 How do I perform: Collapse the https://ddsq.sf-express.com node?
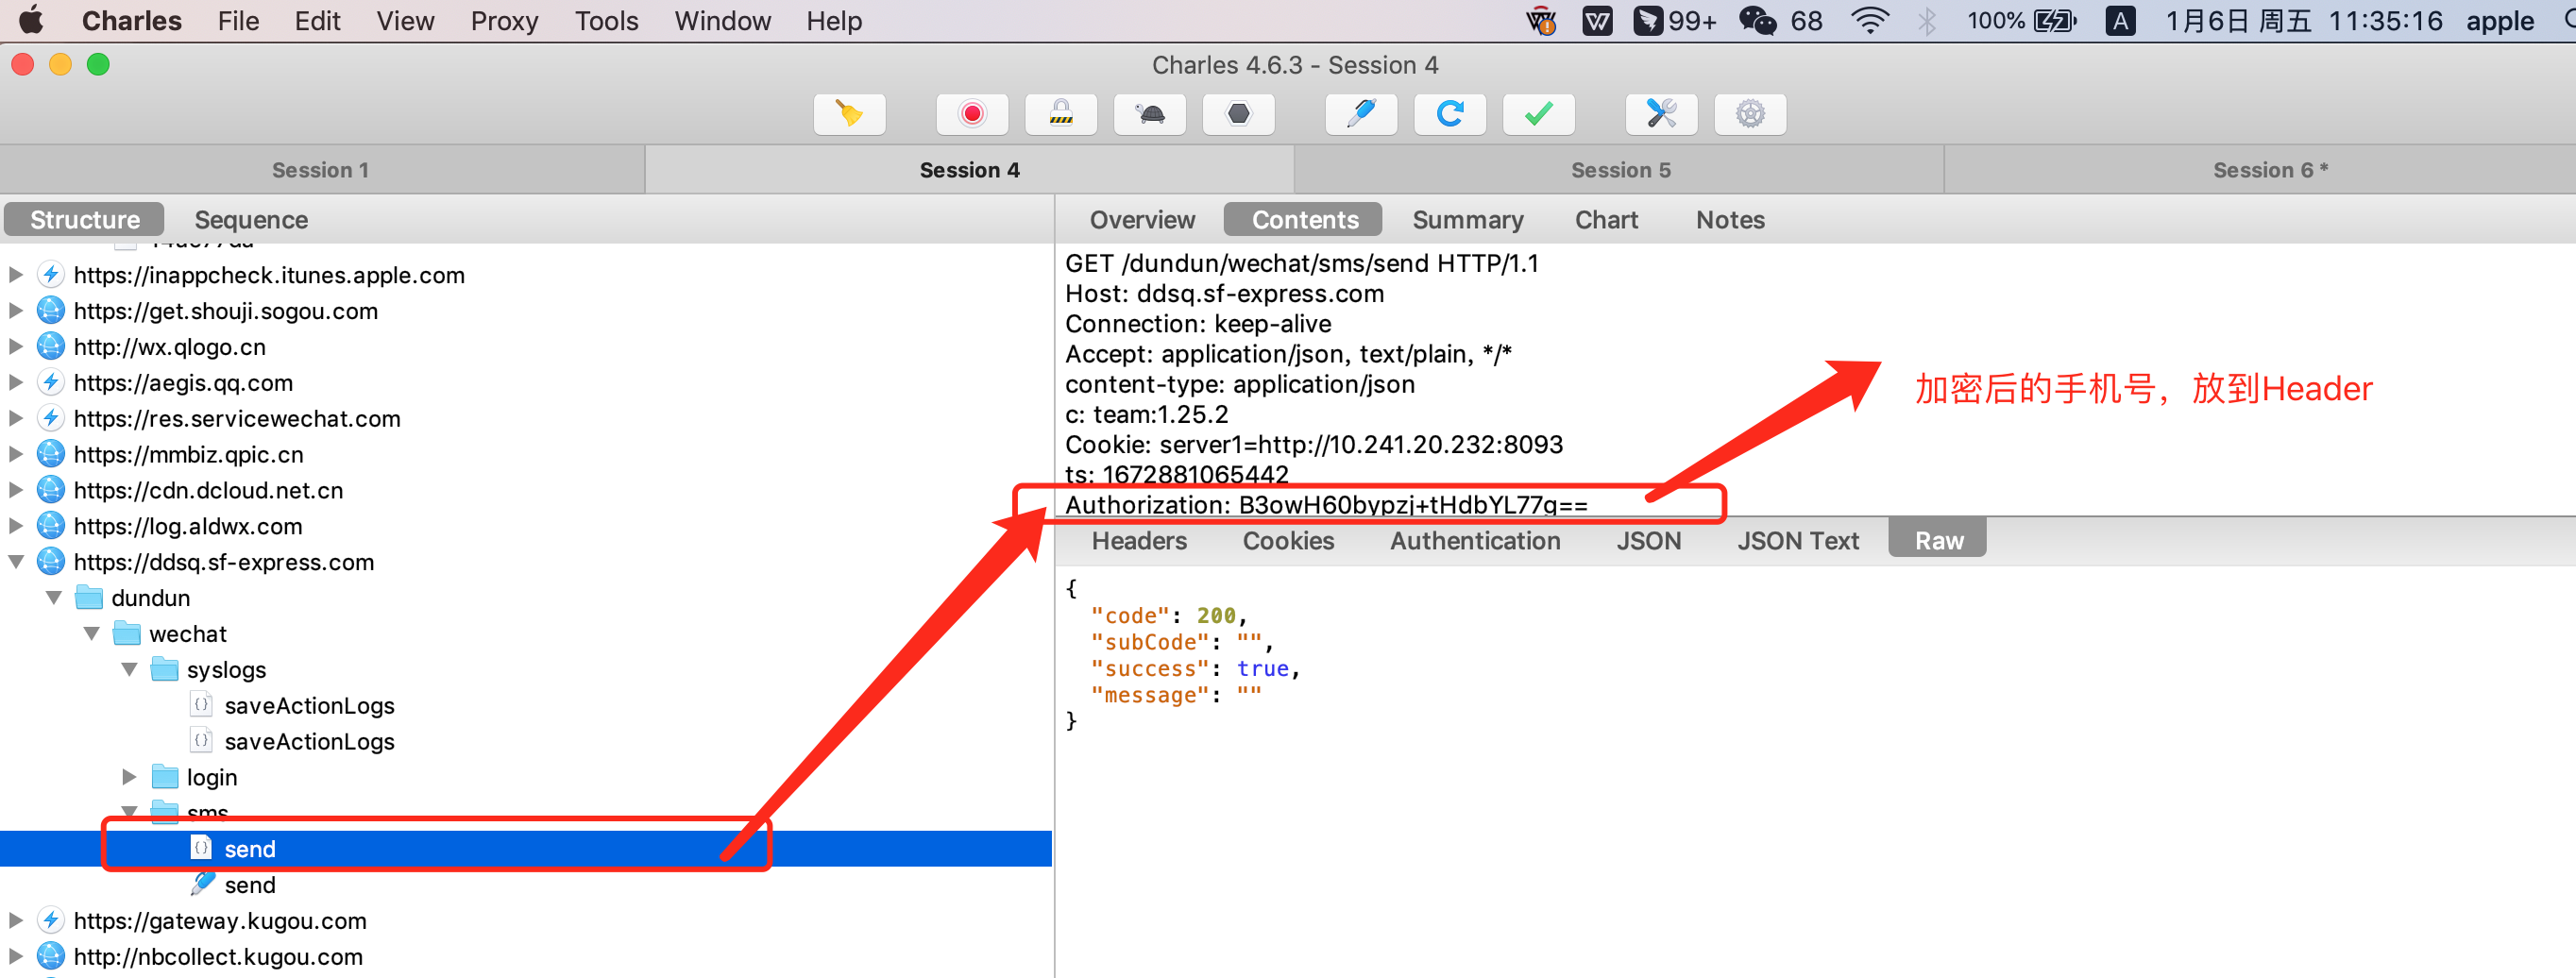pos(16,562)
